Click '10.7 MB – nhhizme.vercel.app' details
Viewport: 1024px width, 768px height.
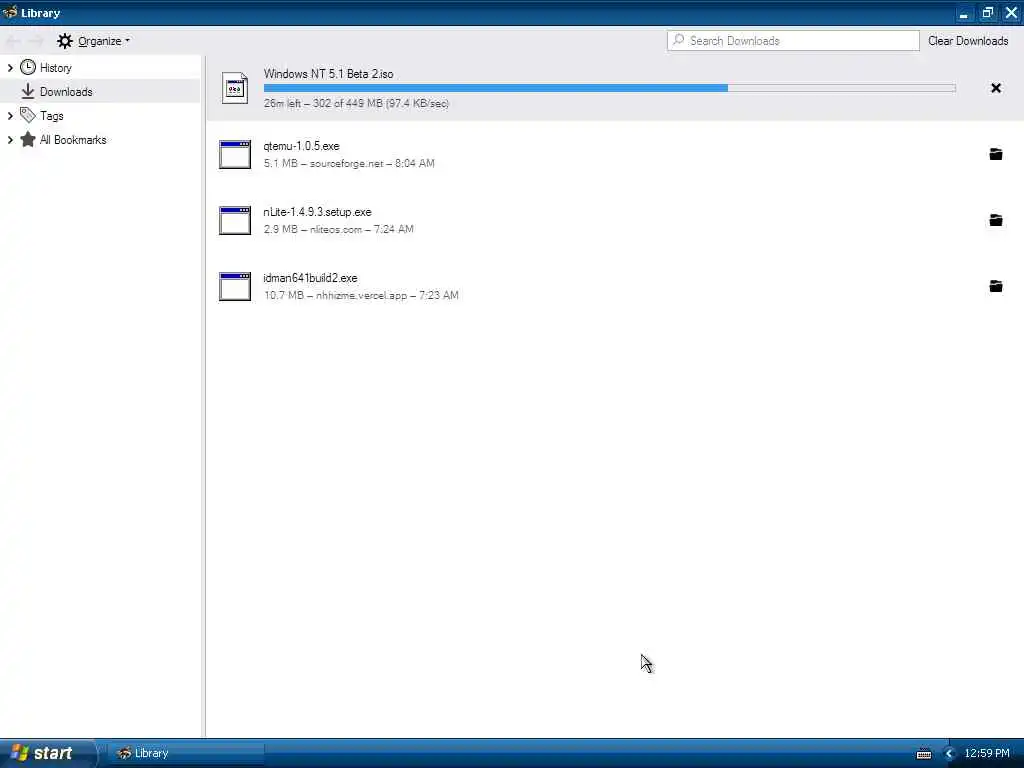pyautogui.click(x=360, y=295)
